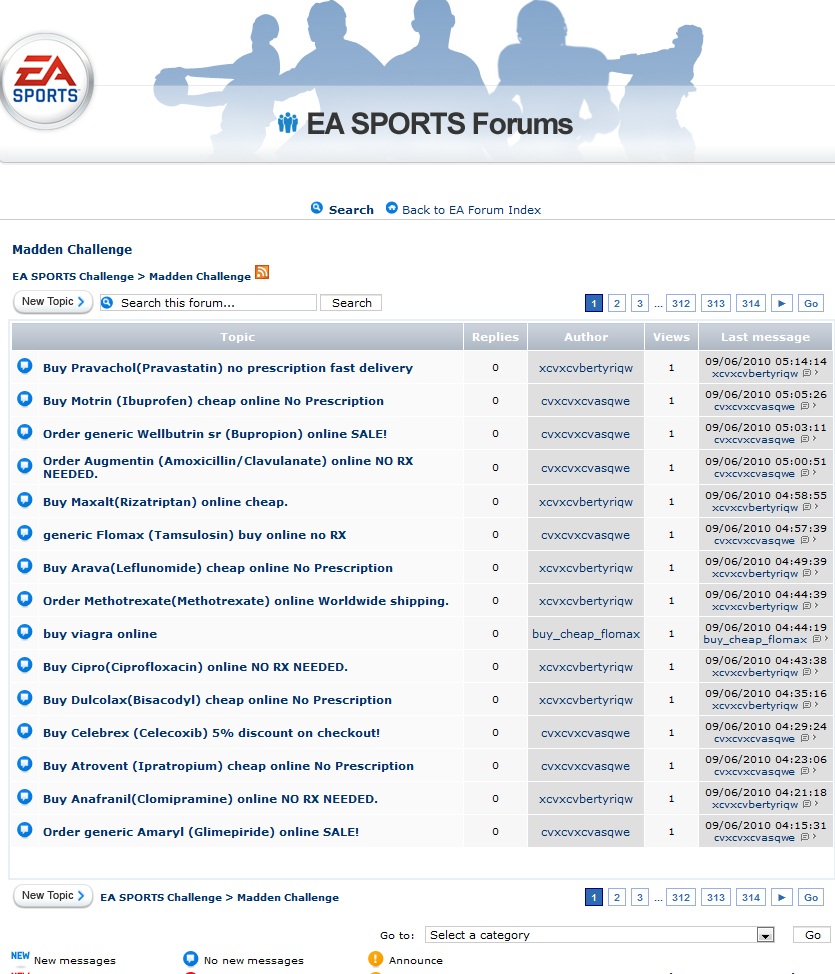Screen dimensions: 835x974
Task: Open the Search link in the header
Action: click(x=351, y=210)
